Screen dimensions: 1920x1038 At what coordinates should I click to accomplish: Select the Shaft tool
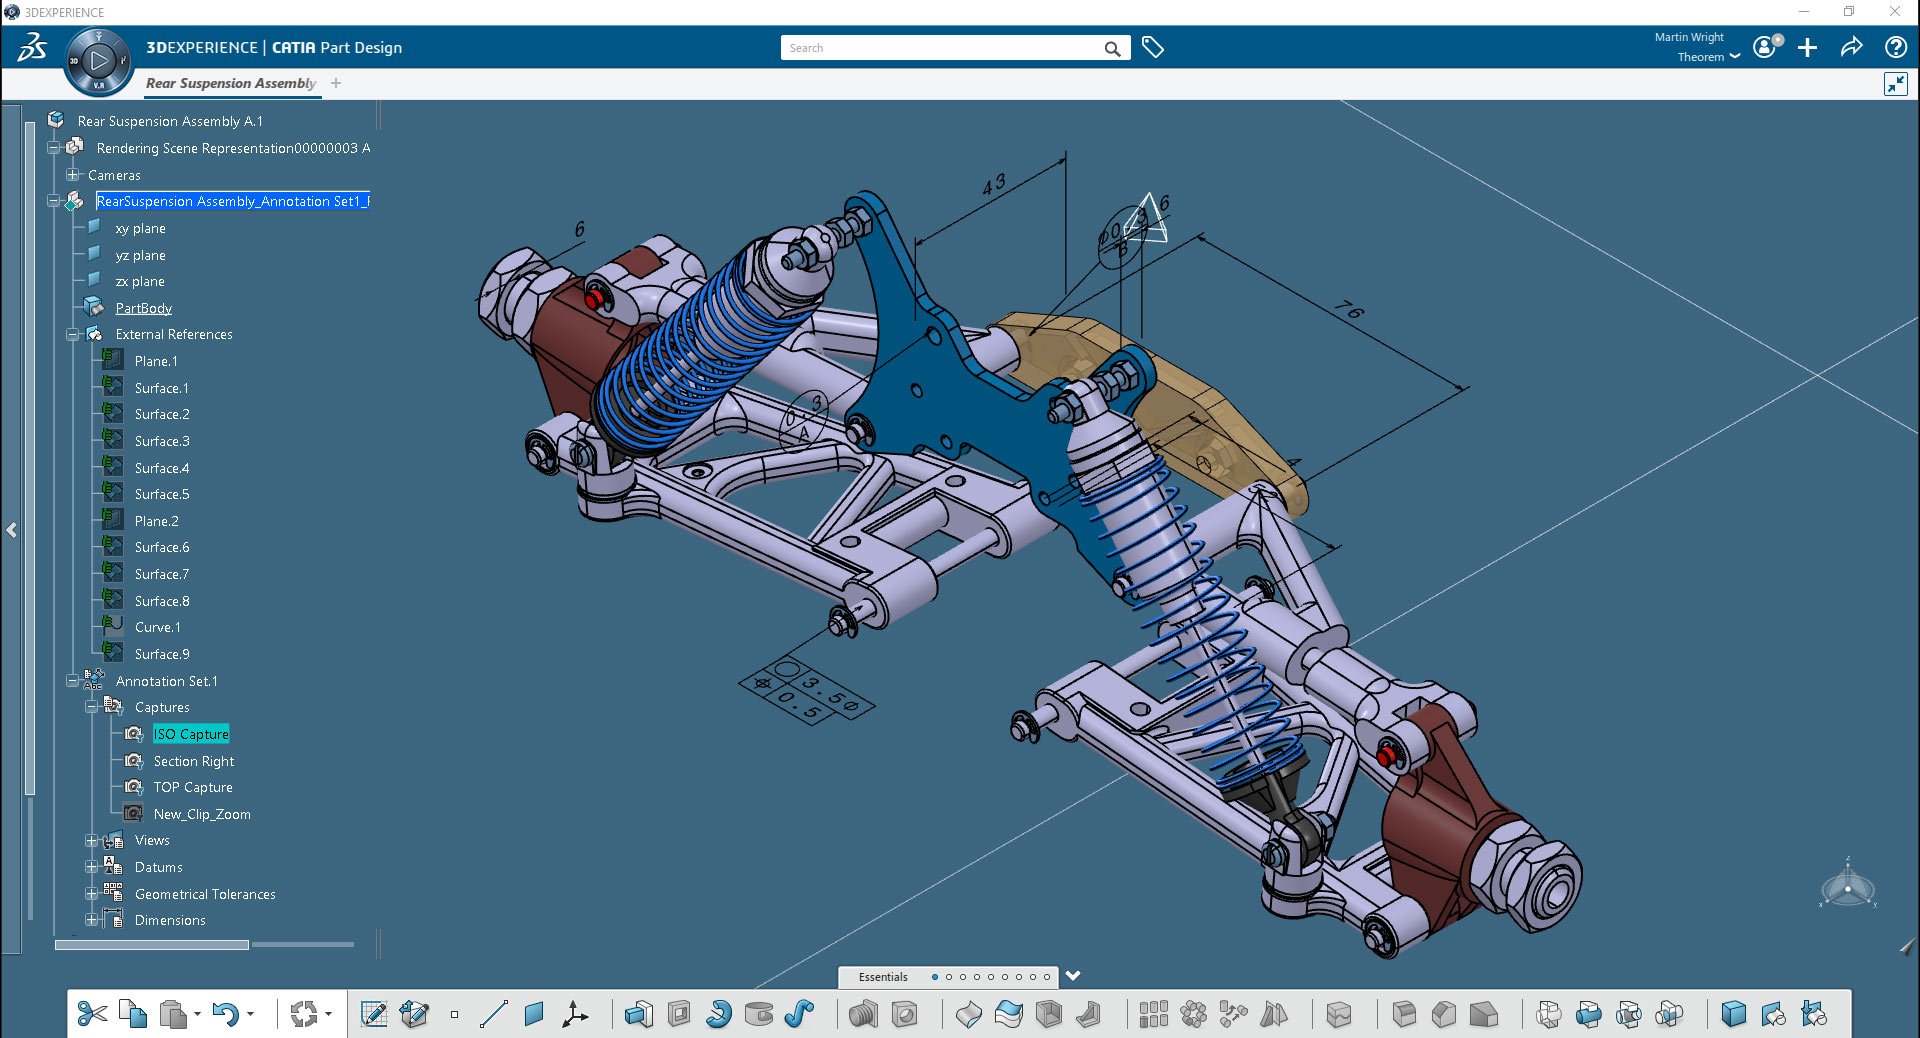click(x=720, y=1014)
